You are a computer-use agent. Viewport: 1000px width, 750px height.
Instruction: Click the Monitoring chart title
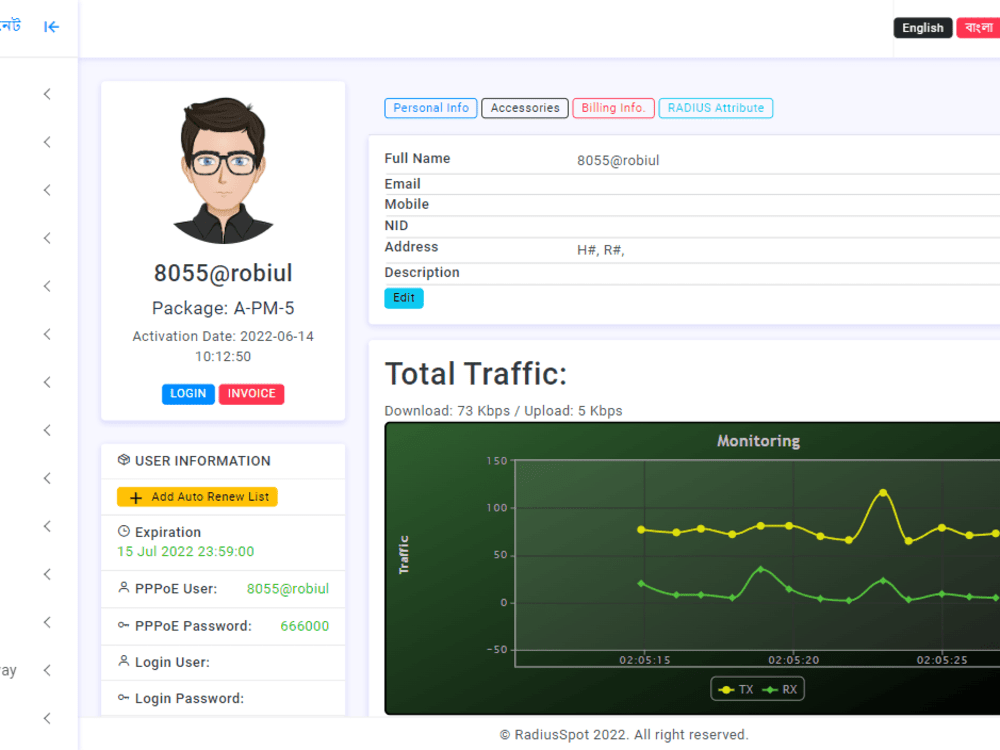coord(758,441)
